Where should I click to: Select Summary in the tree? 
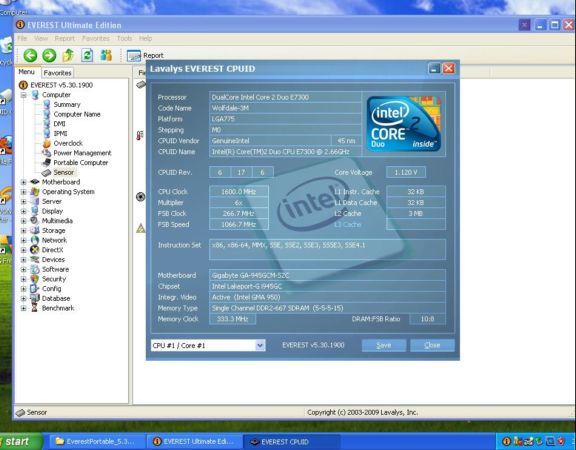[x=67, y=105]
